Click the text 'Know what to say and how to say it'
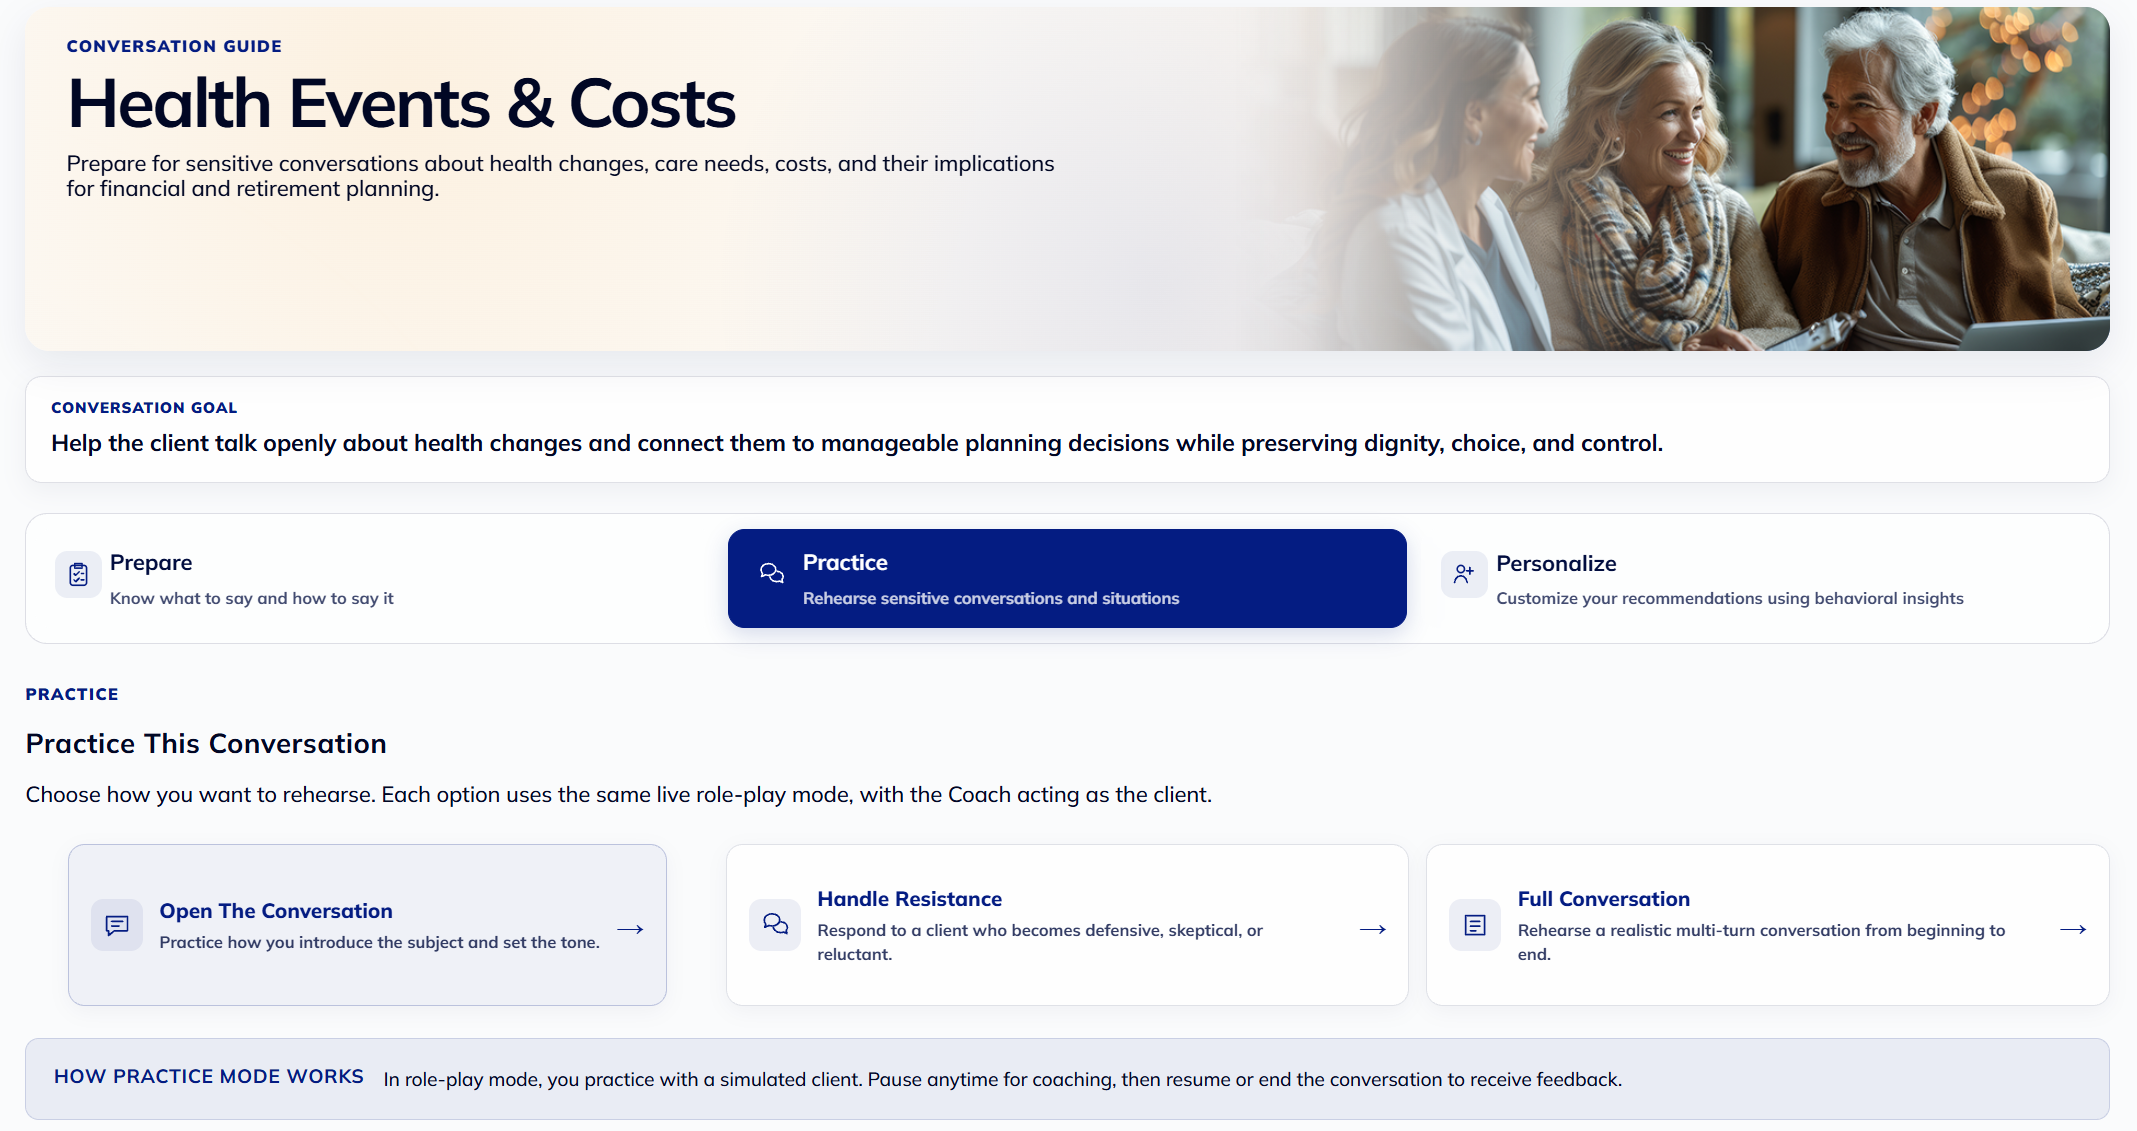The image size is (2137, 1131). coord(252,598)
